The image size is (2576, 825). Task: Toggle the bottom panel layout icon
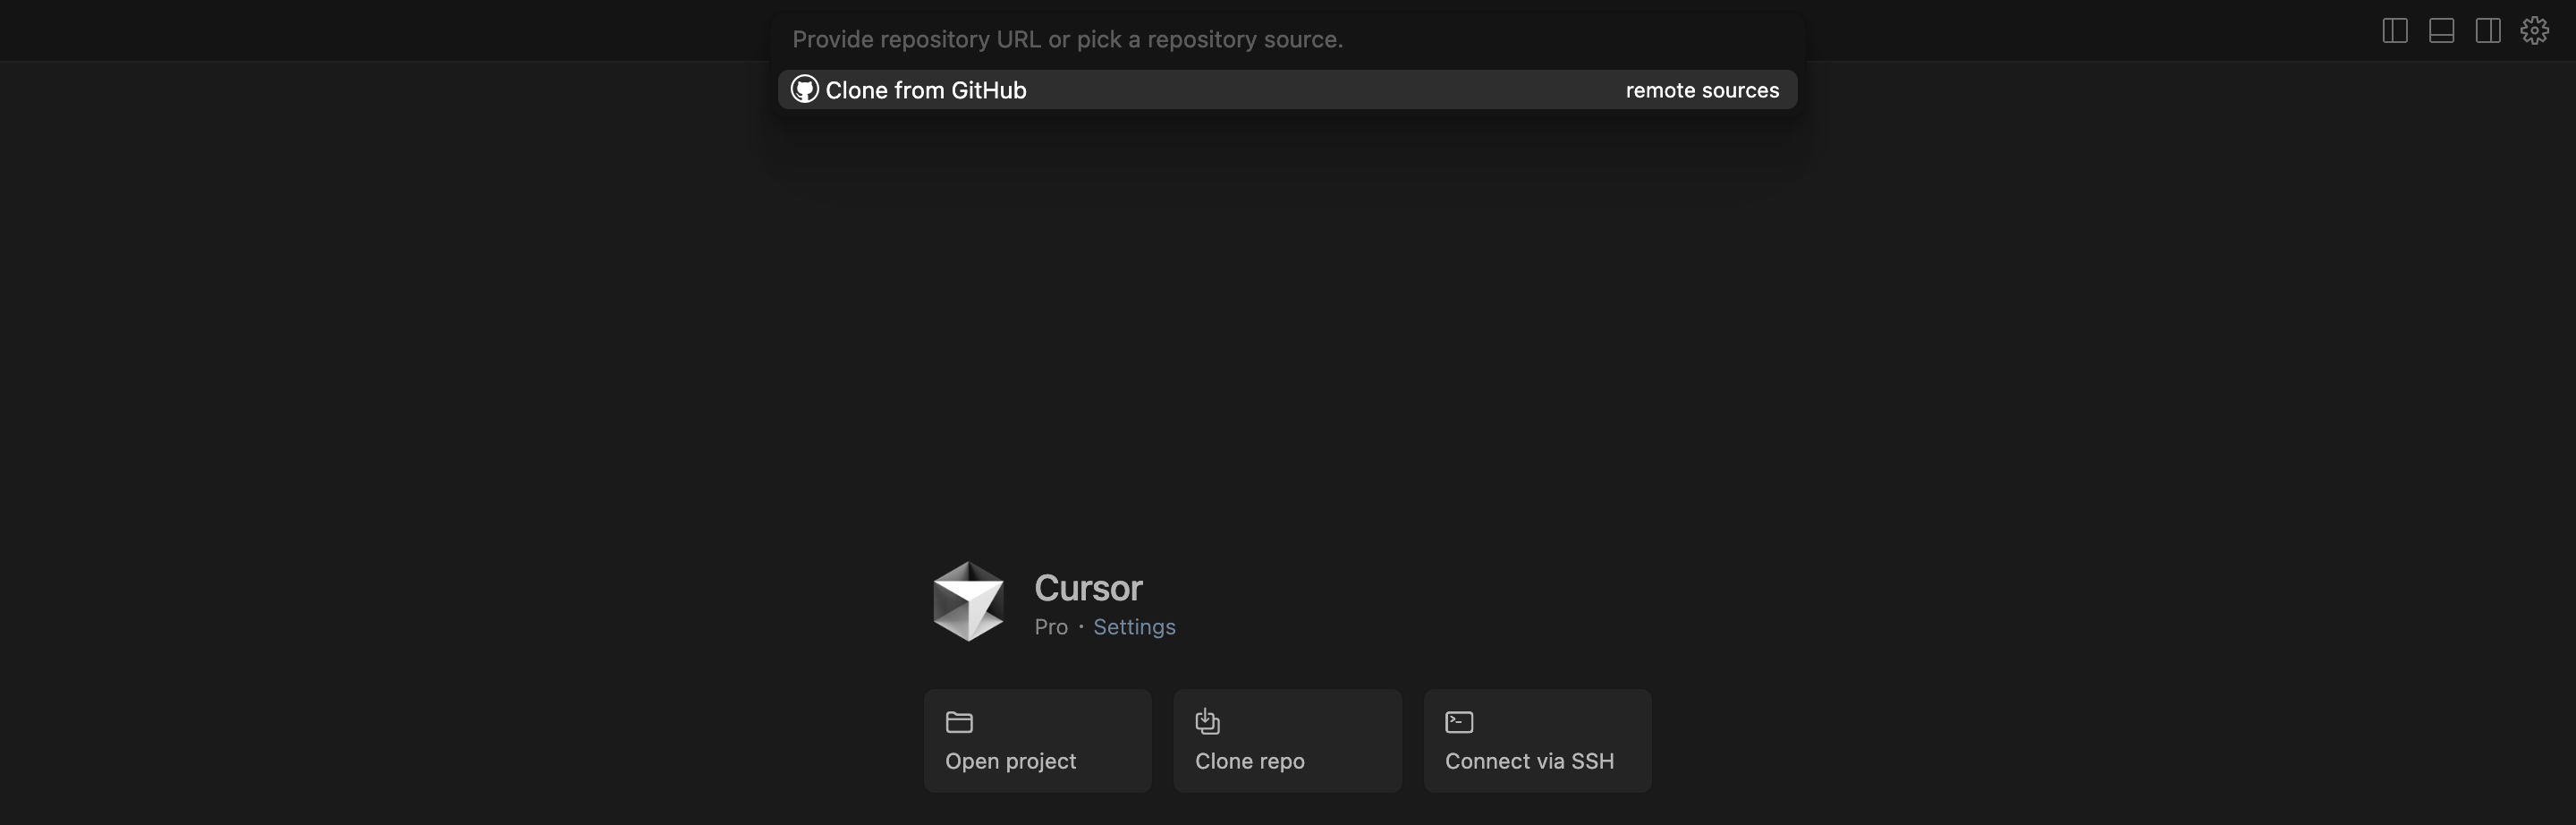(2441, 31)
